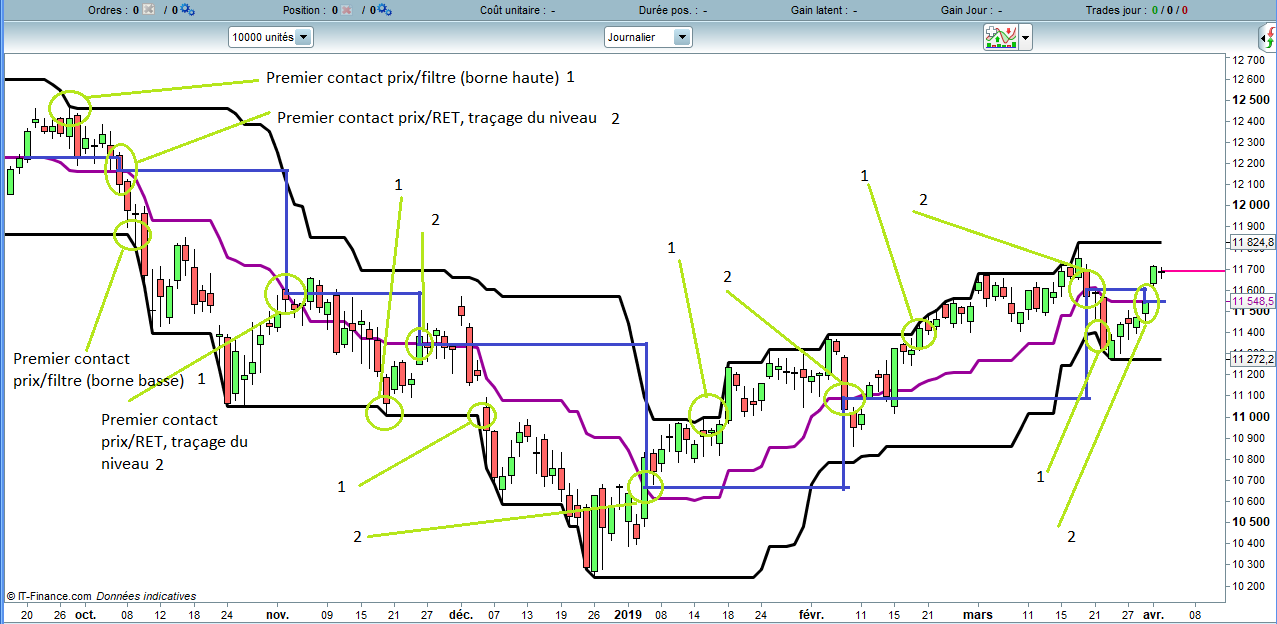Screen dimensions: 1277x624
Task: Click the 2019 year marker on the time axis
Action: pos(627,615)
